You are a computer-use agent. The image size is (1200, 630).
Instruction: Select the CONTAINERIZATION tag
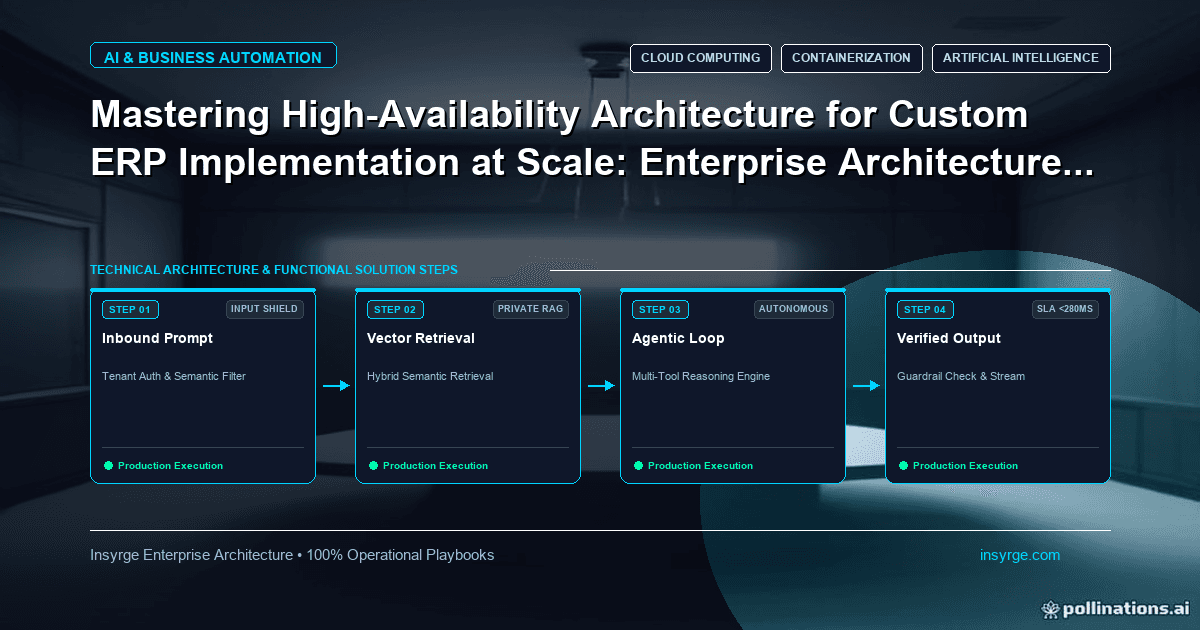851,58
